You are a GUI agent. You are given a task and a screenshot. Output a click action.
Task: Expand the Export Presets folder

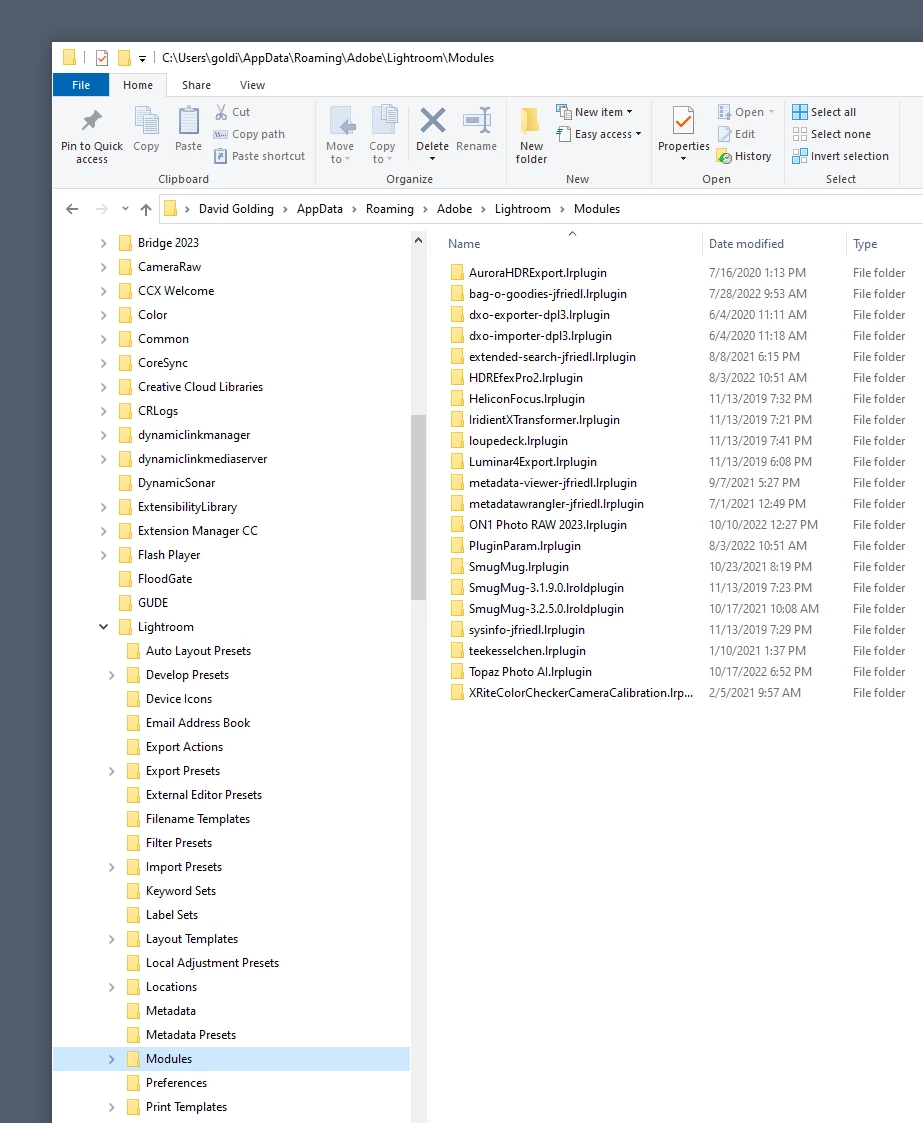coord(112,771)
